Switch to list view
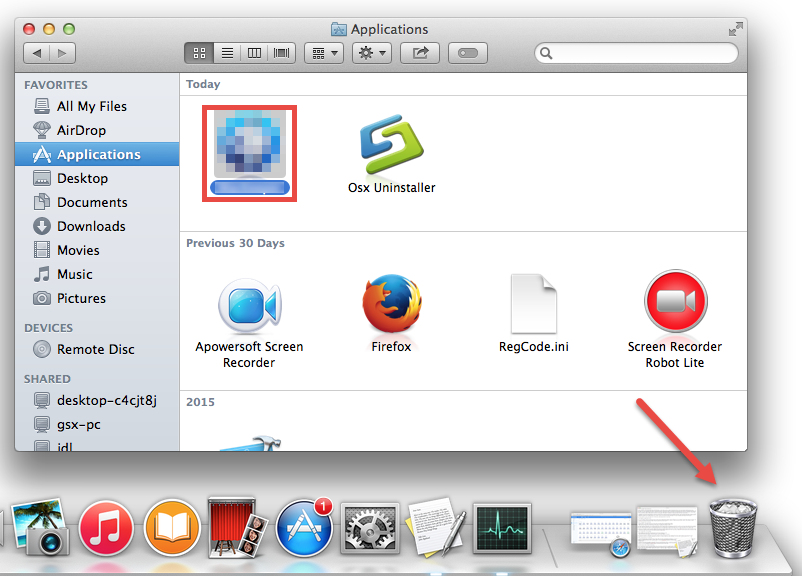The height and width of the screenshot is (576, 802). click(227, 52)
